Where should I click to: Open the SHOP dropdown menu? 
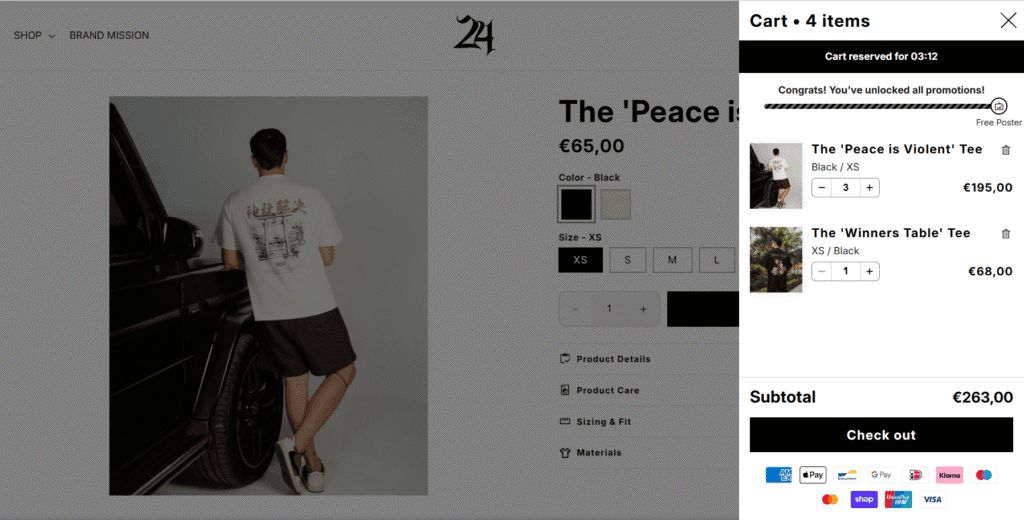(x=35, y=35)
